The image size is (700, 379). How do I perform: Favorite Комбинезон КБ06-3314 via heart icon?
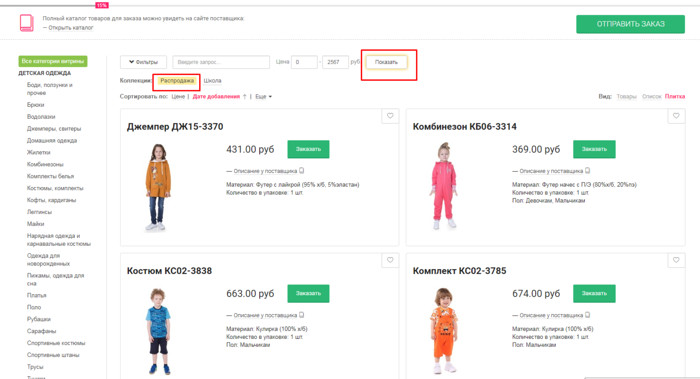tap(676, 116)
